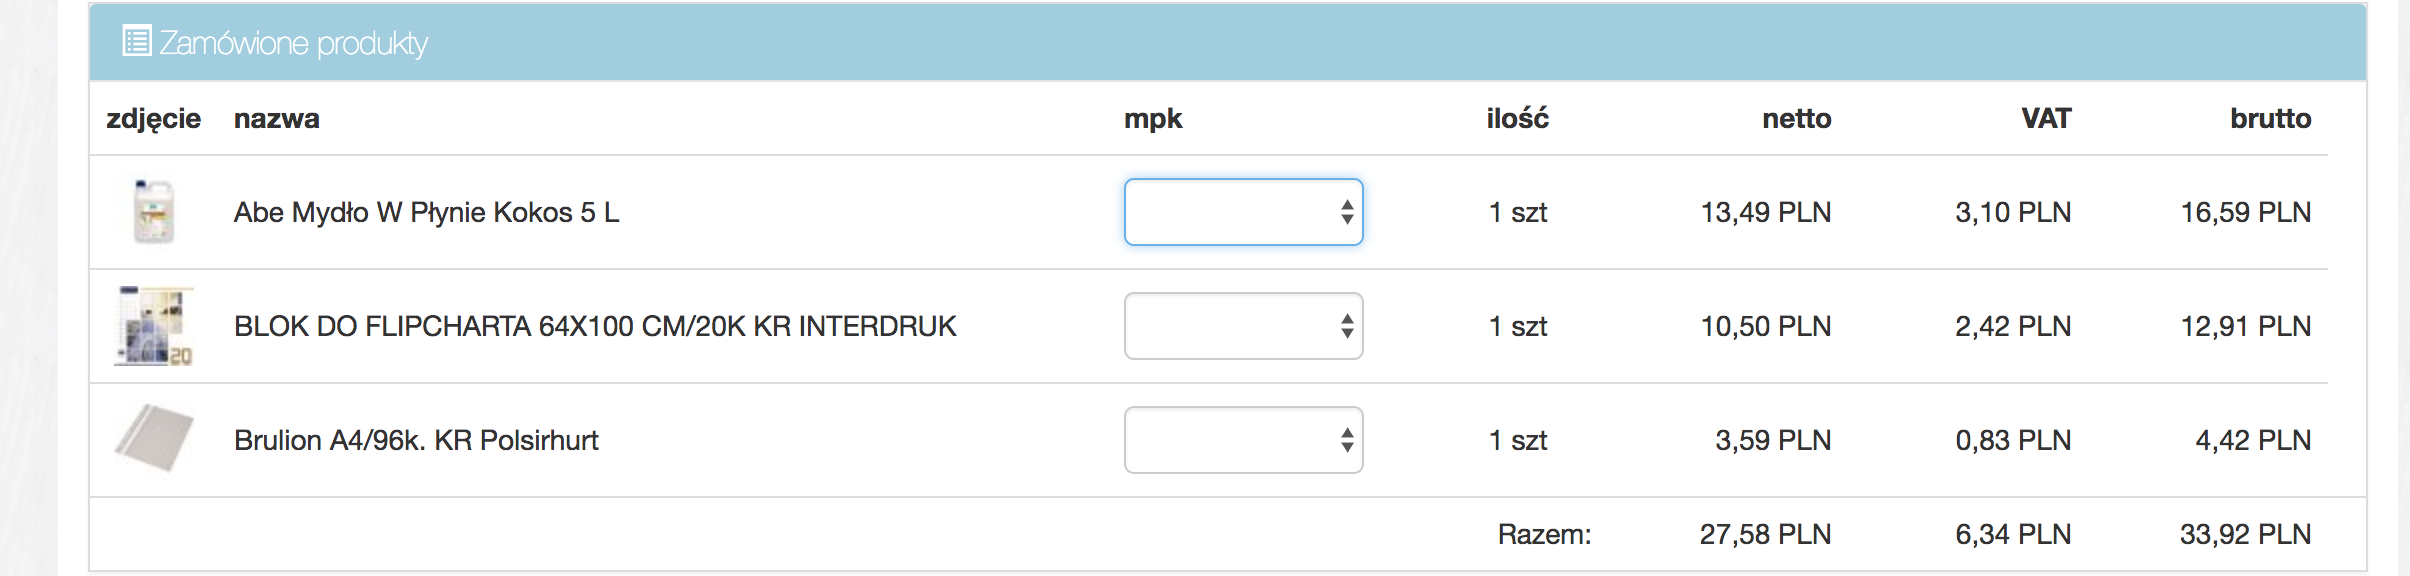Click the nazwa column header
Viewport: 2410px width, 576px height.
(276, 119)
